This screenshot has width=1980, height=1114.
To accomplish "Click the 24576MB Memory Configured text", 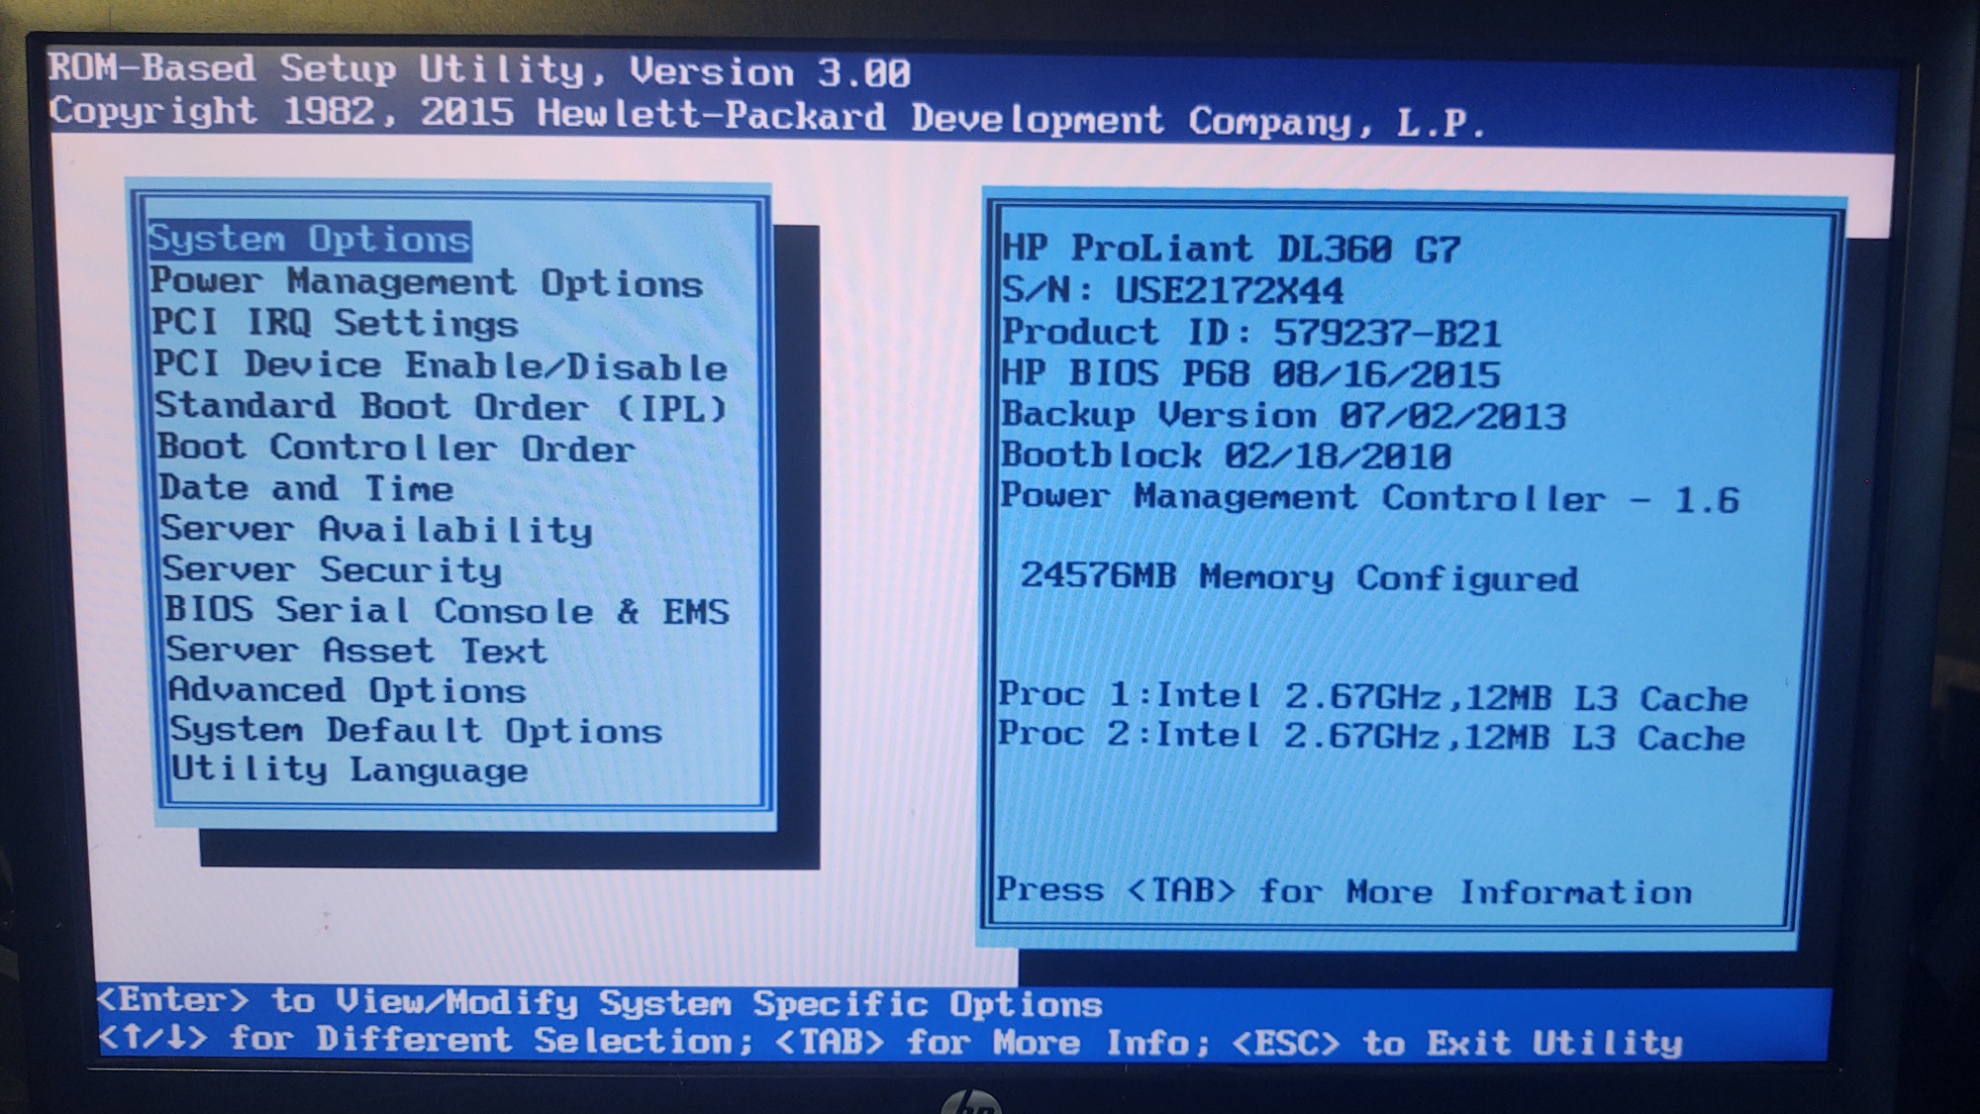I will pos(1298,578).
